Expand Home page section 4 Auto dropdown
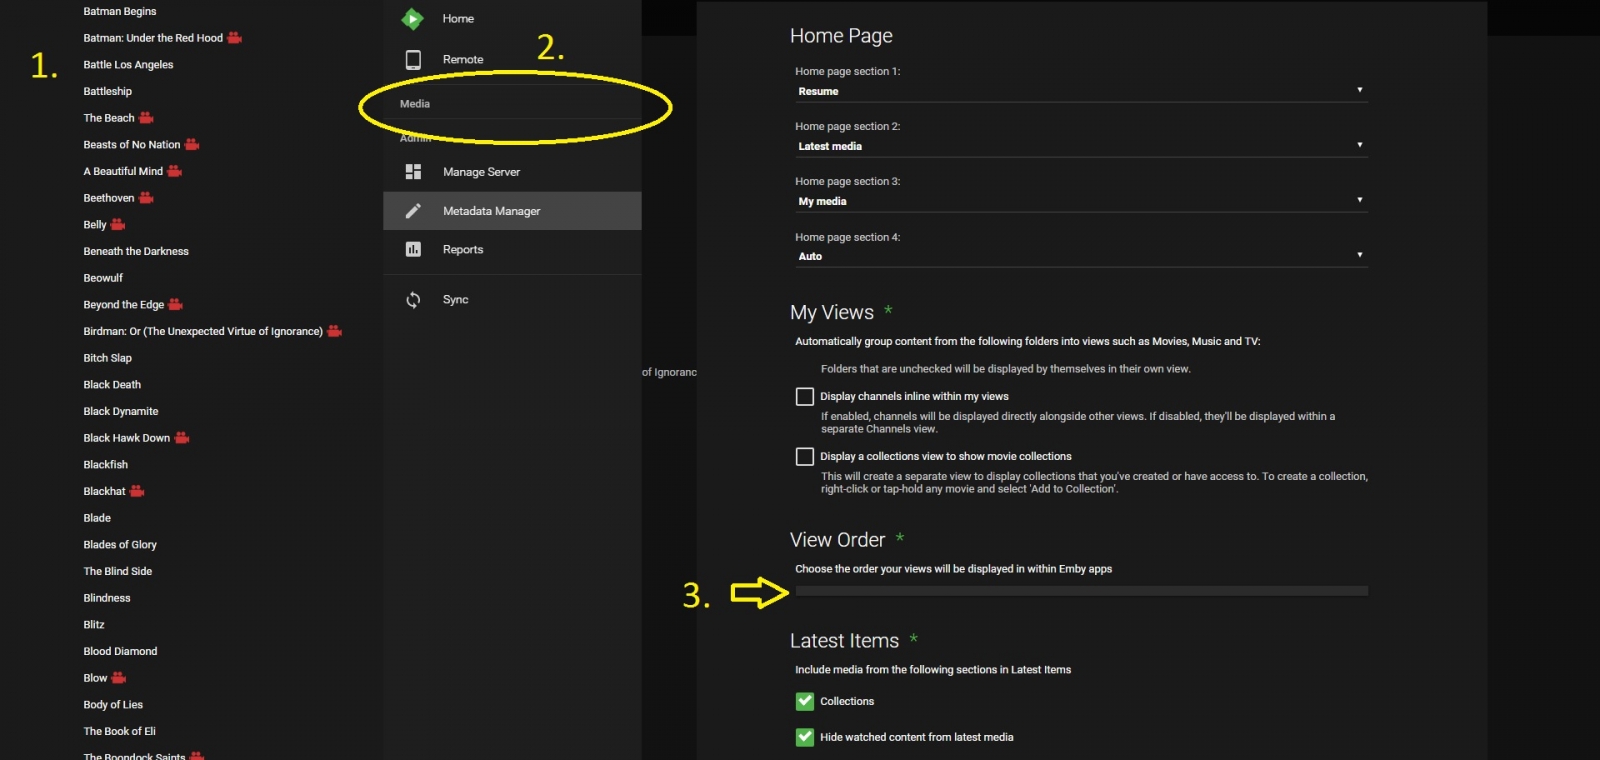 (1080, 256)
